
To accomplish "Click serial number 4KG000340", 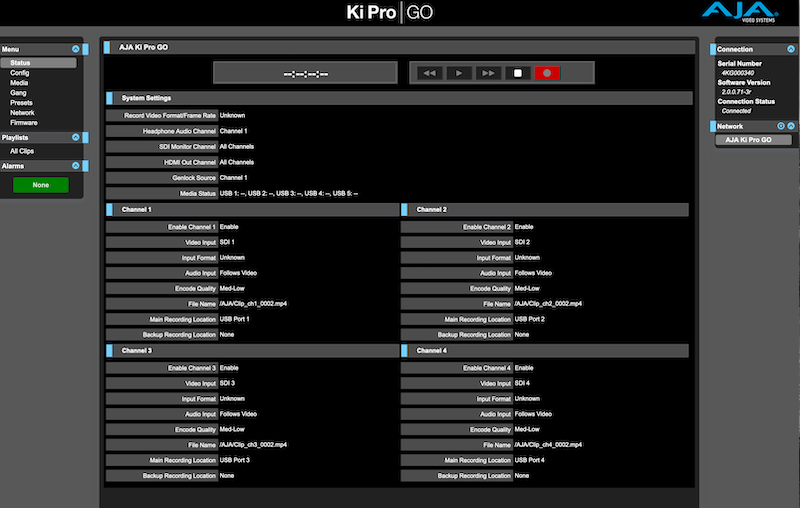I will [738, 73].
